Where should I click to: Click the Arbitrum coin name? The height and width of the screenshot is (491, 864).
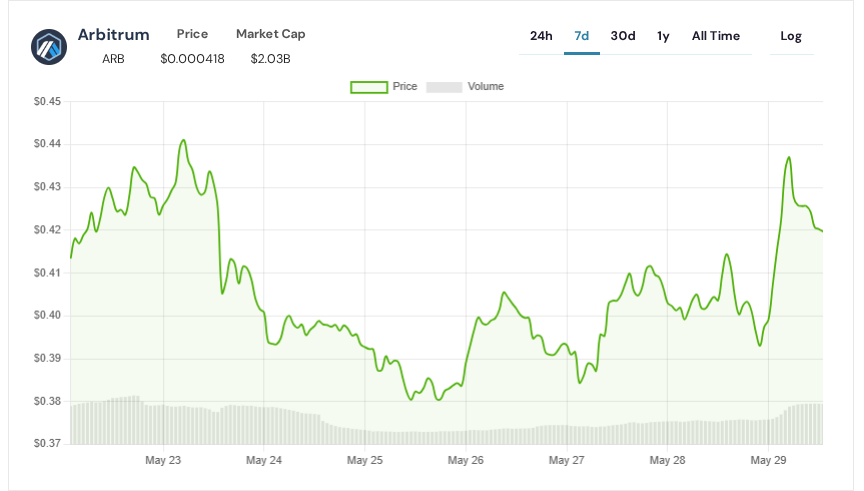[x=114, y=34]
